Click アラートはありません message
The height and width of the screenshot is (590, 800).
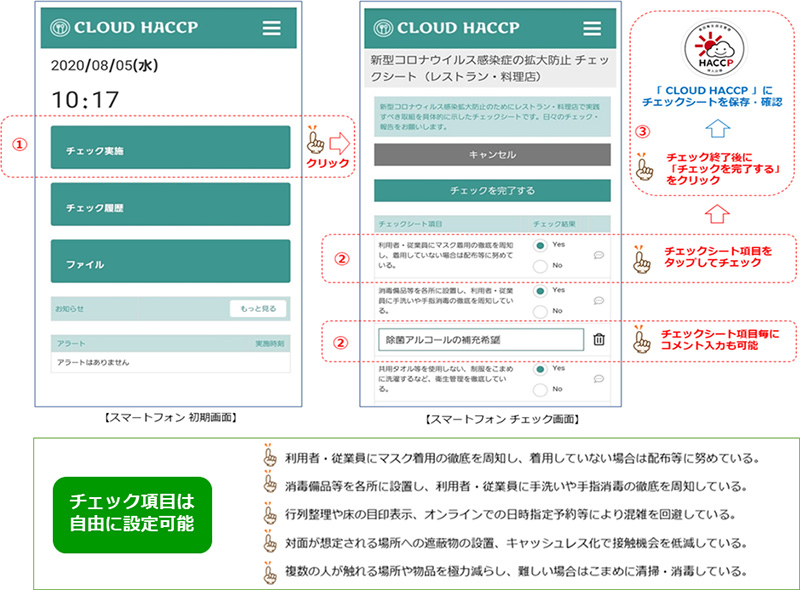tap(93, 362)
